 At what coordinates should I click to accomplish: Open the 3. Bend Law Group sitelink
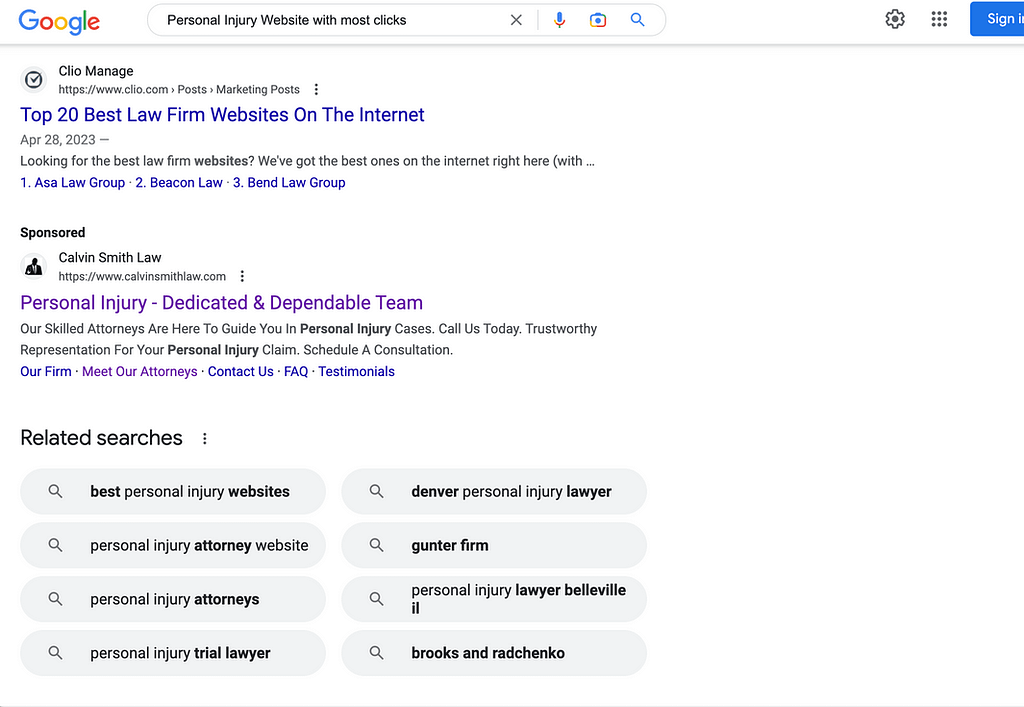coord(289,183)
